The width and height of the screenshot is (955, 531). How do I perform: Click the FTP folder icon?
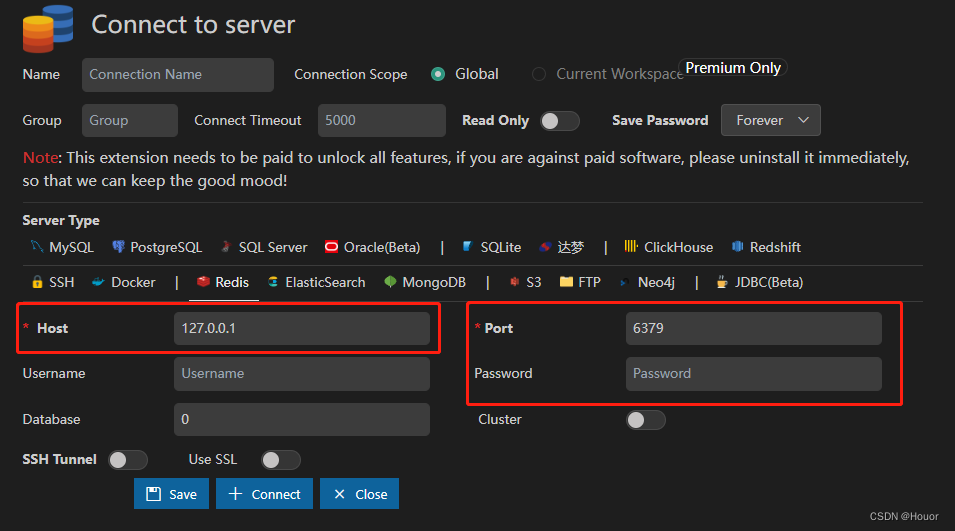566,281
